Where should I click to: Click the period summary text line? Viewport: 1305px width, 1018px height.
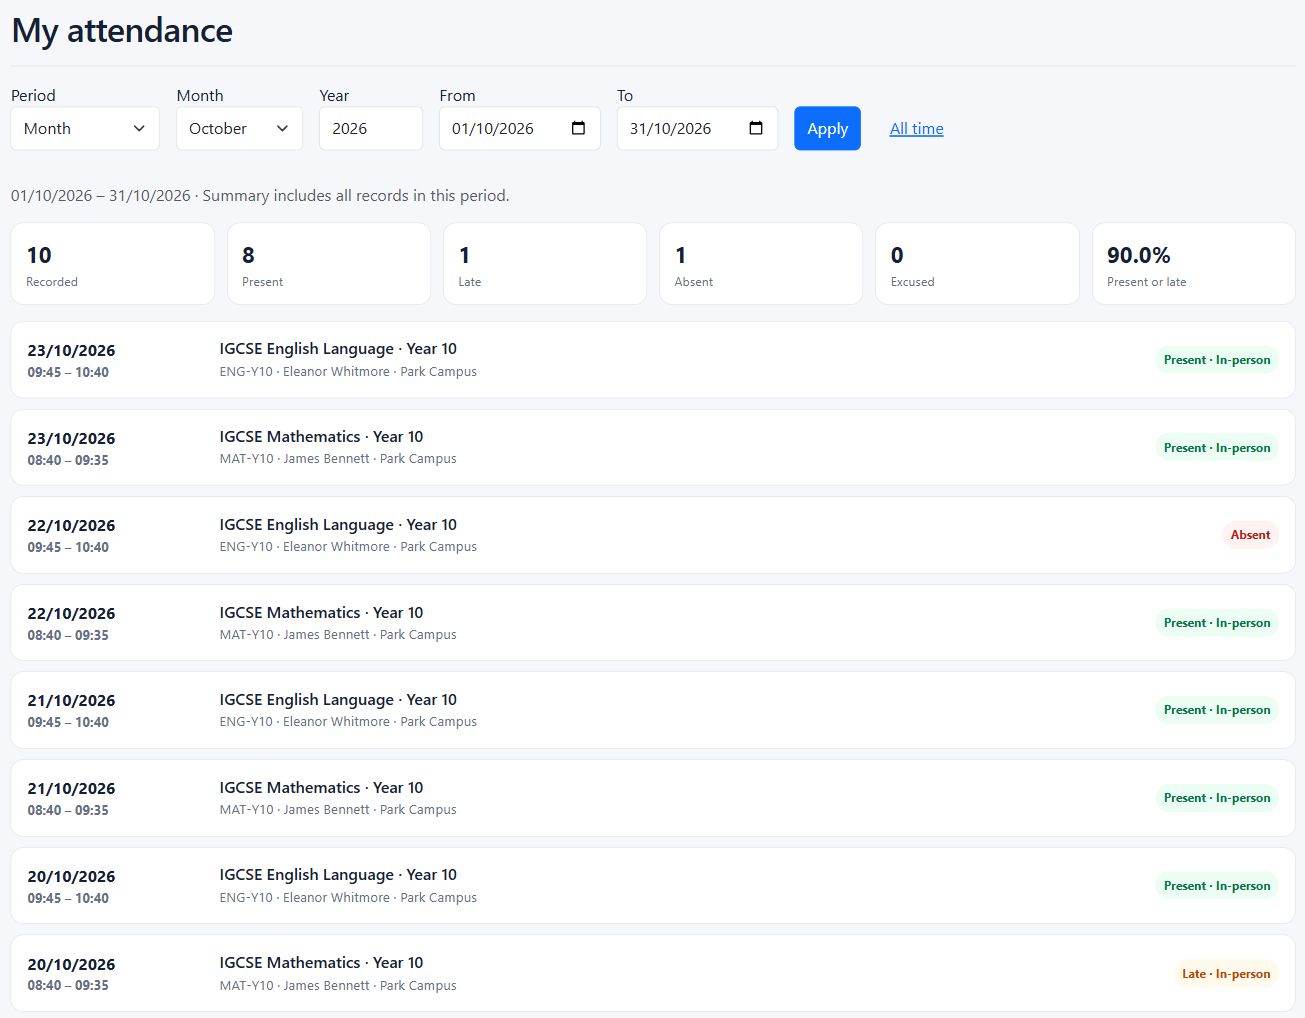tap(260, 196)
